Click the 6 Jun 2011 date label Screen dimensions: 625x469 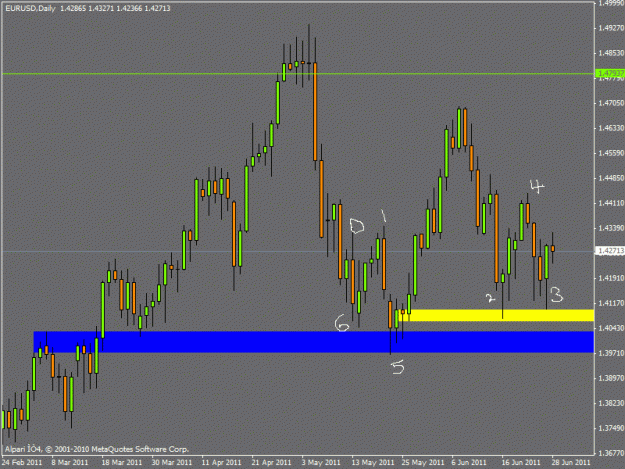[x=469, y=463]
